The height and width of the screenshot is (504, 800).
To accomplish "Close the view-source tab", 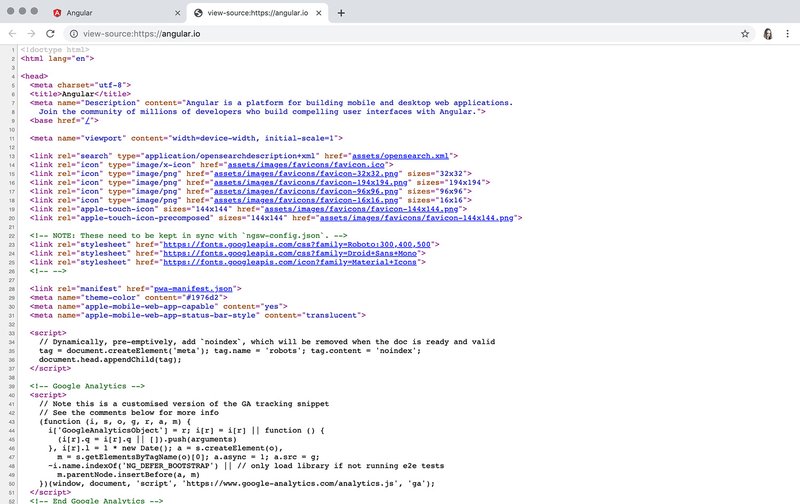I will [319, 13].
